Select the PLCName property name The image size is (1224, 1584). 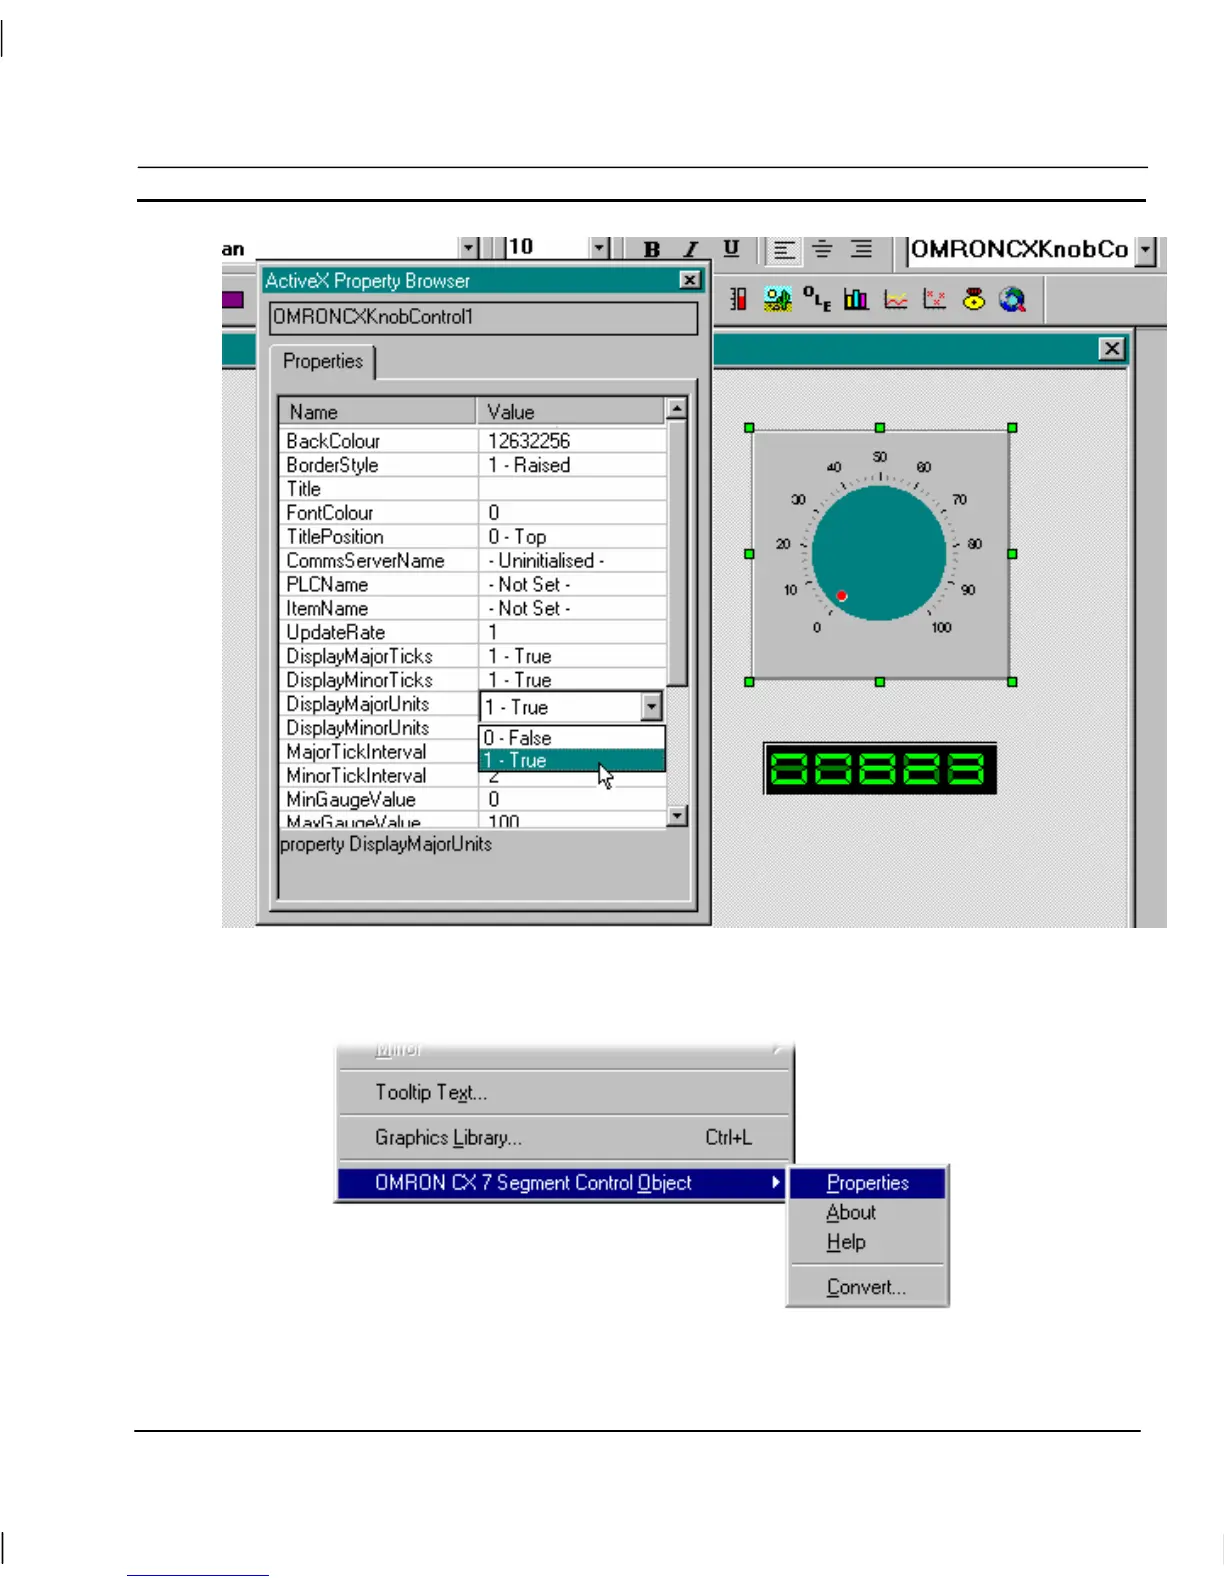(x=327, y=585)
